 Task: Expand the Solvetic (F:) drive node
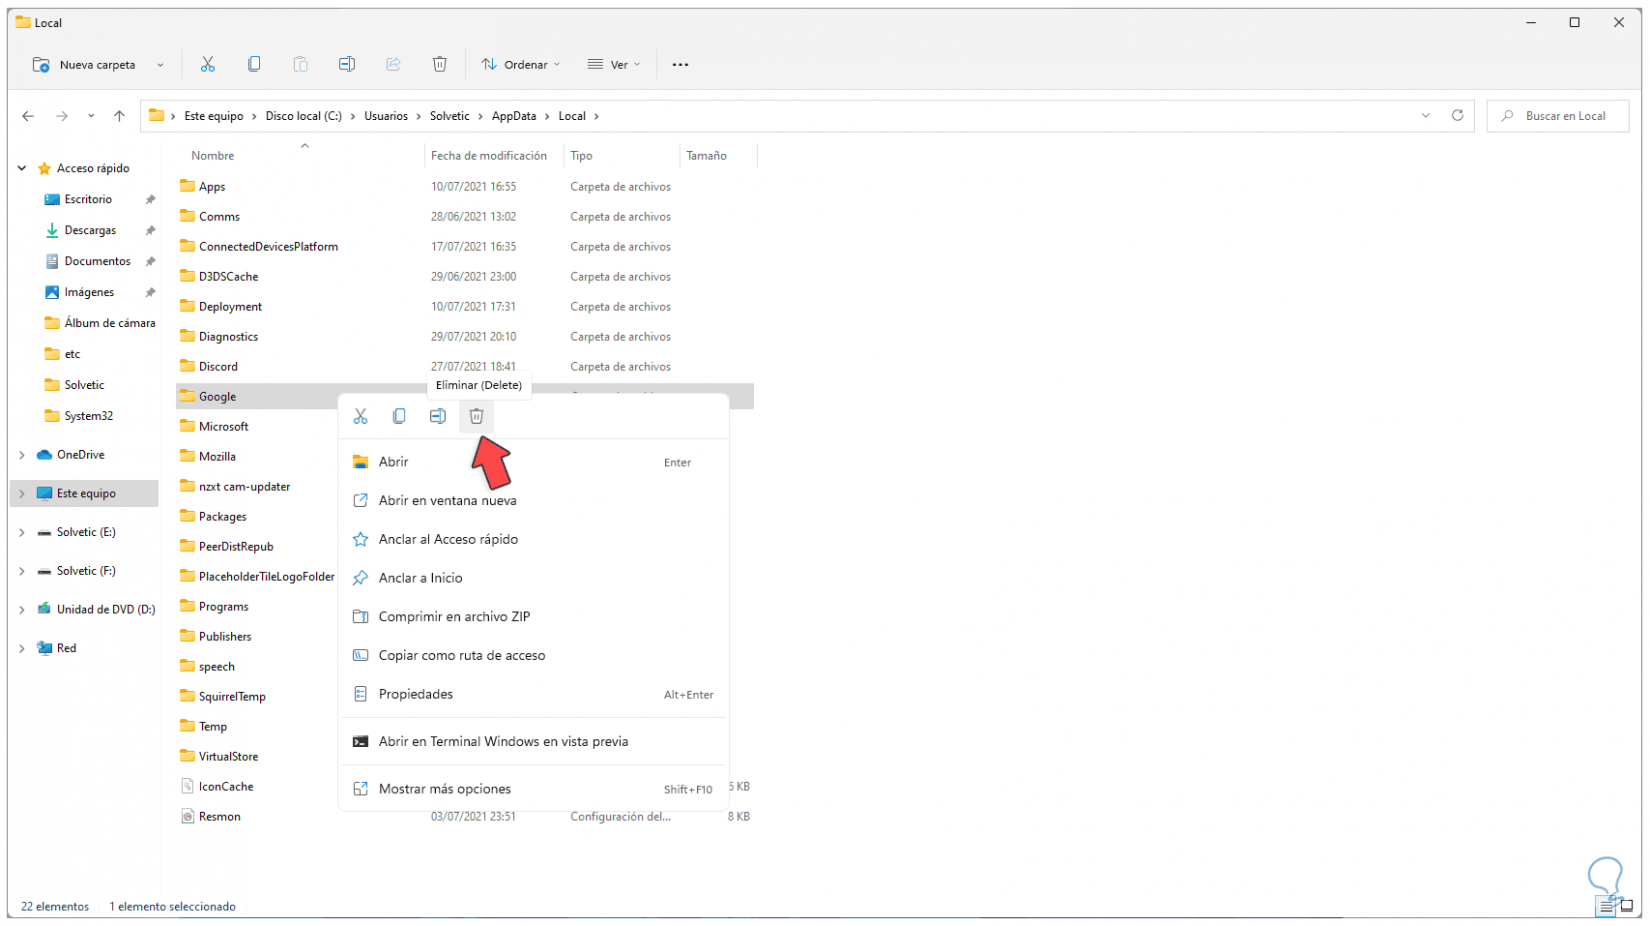click(x=22, y=572)
